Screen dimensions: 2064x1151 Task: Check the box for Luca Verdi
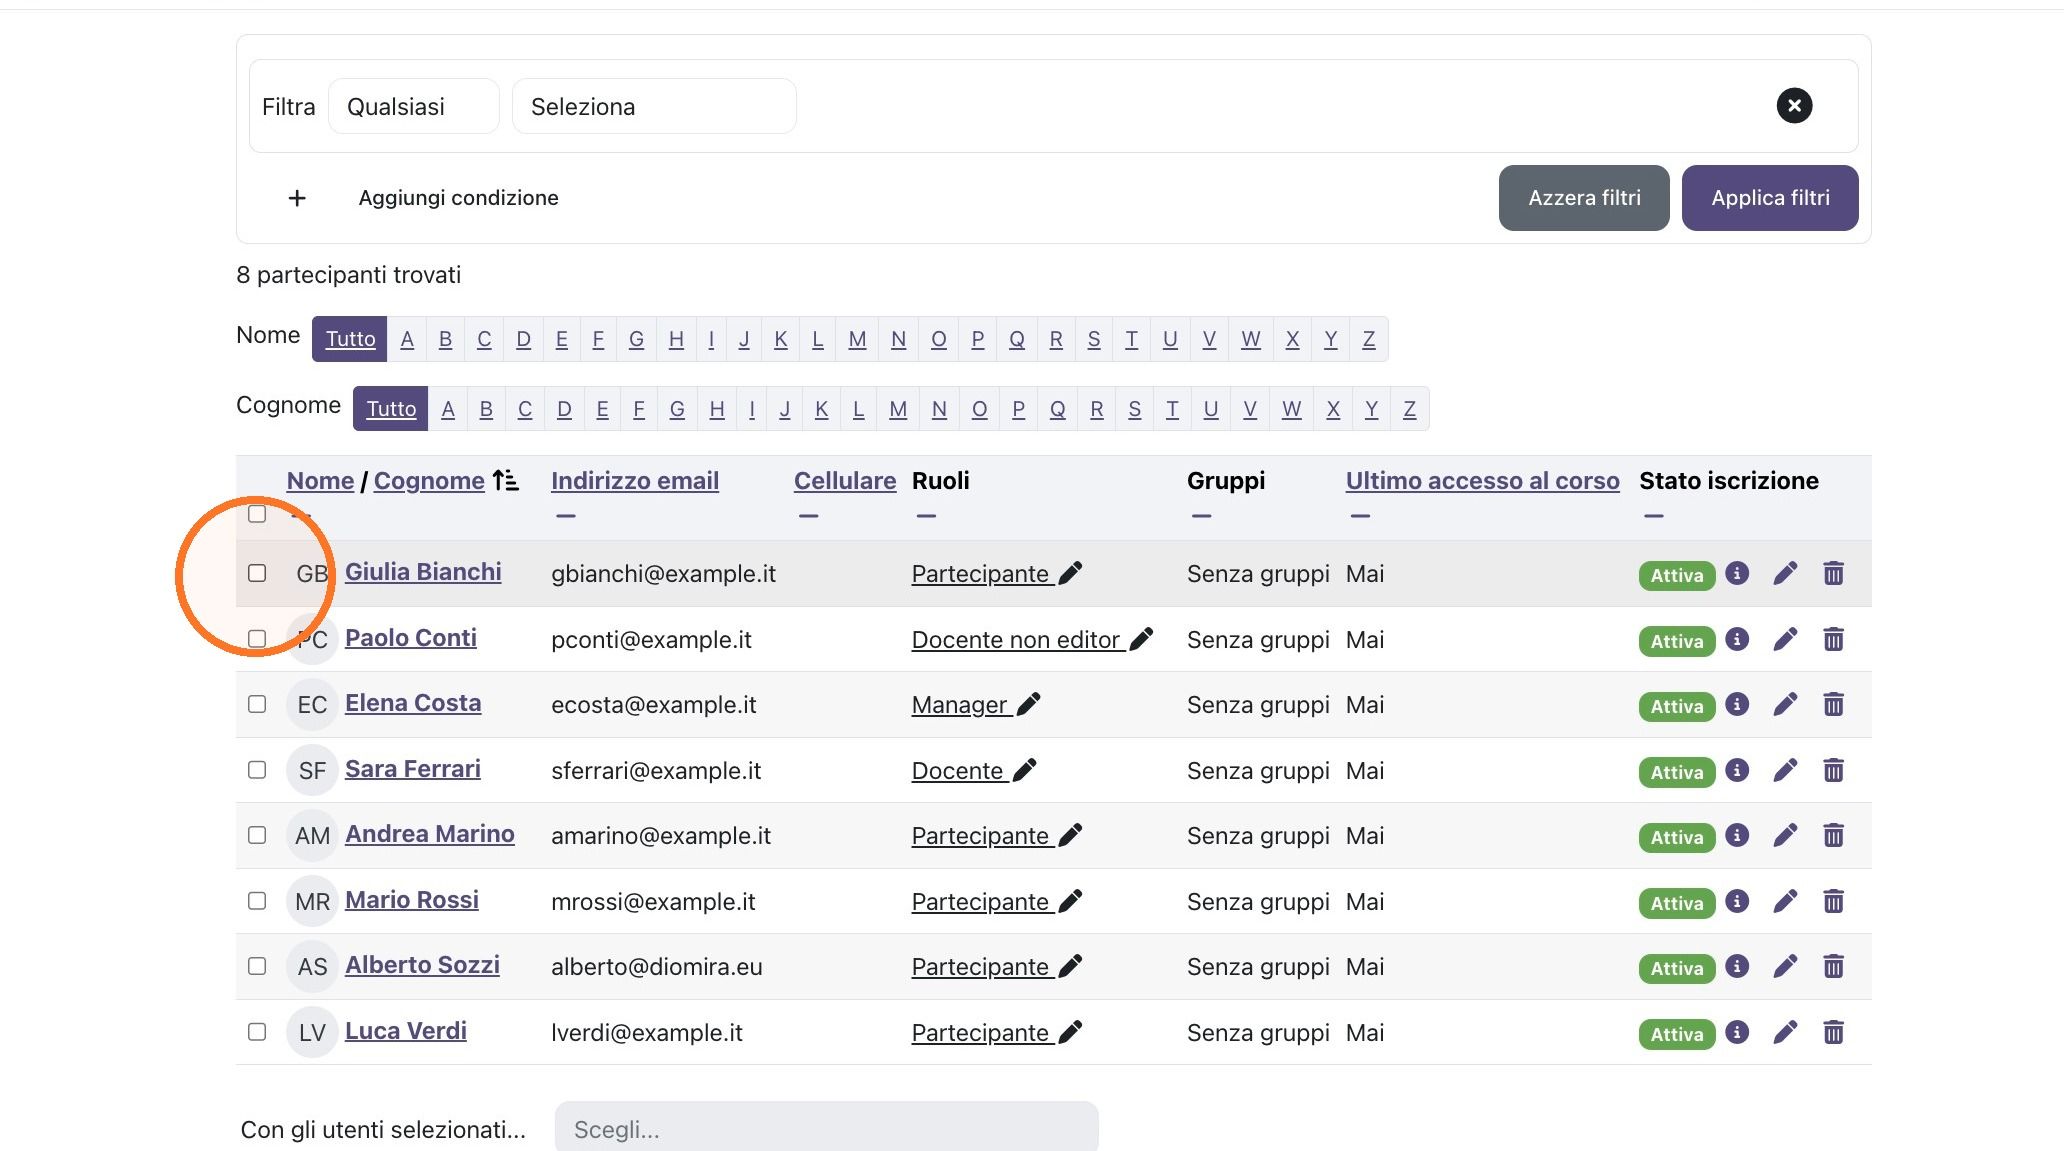(x=257, y=1032)
